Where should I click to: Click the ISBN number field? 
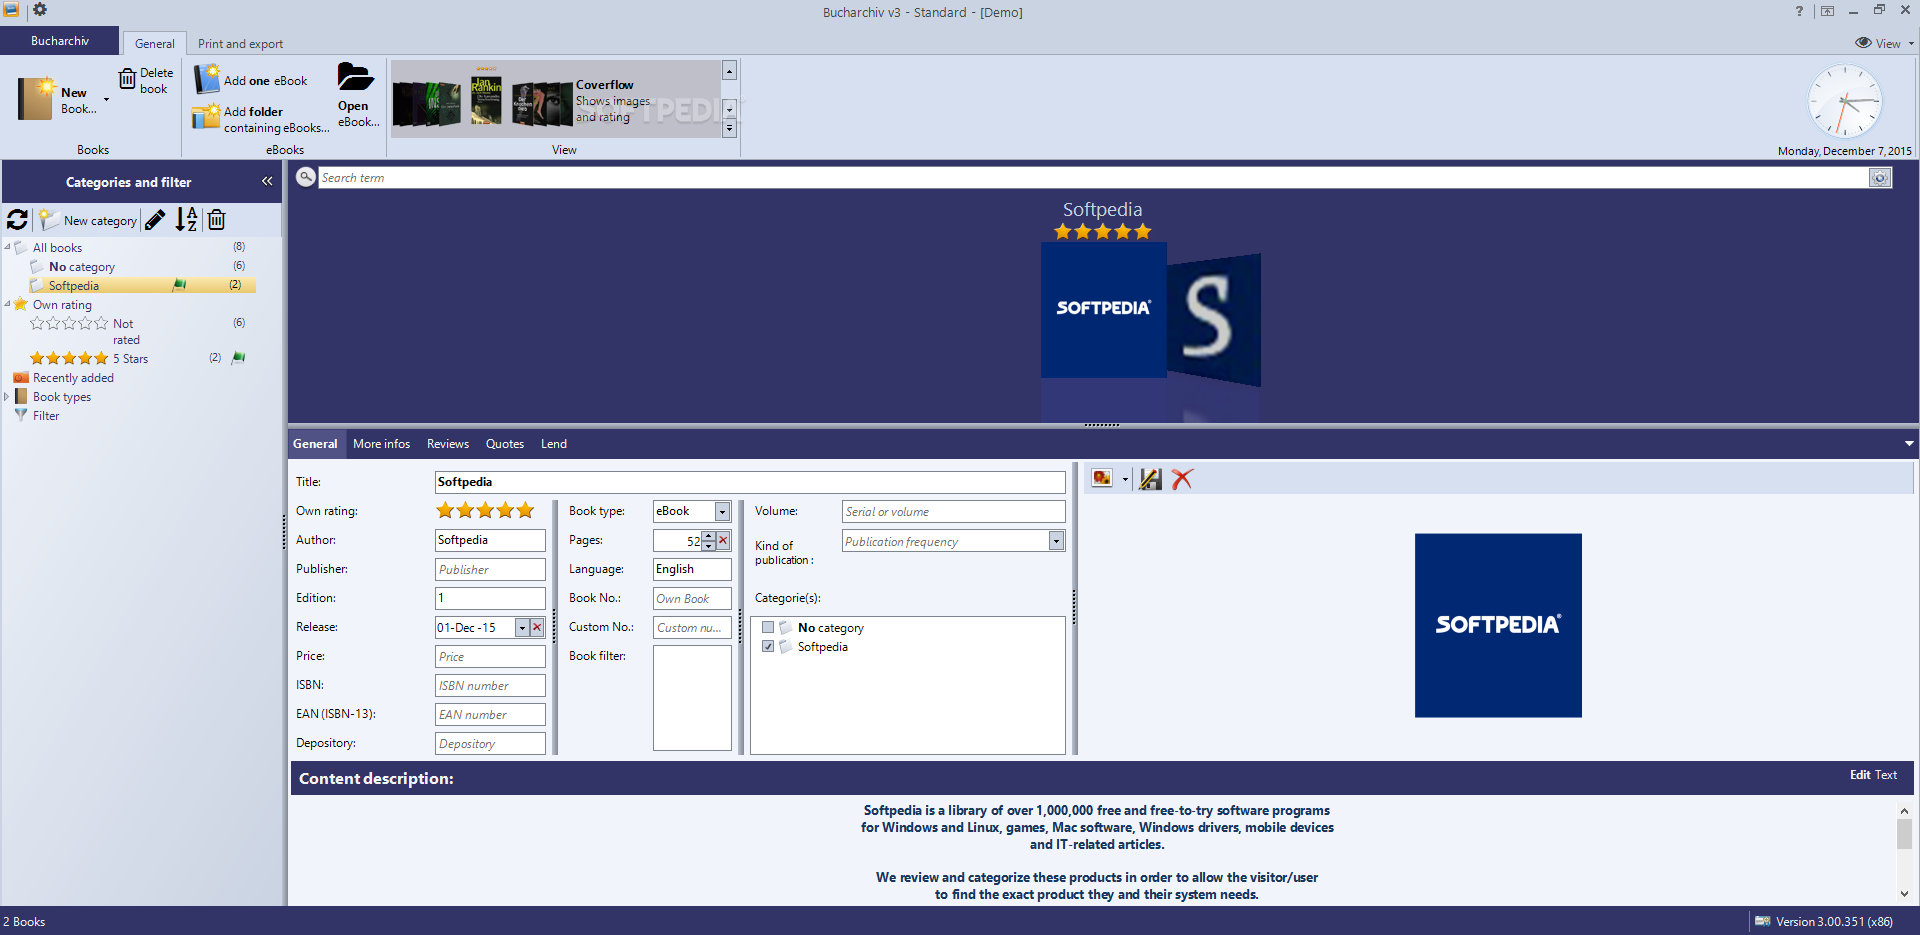tap(490, 685)
